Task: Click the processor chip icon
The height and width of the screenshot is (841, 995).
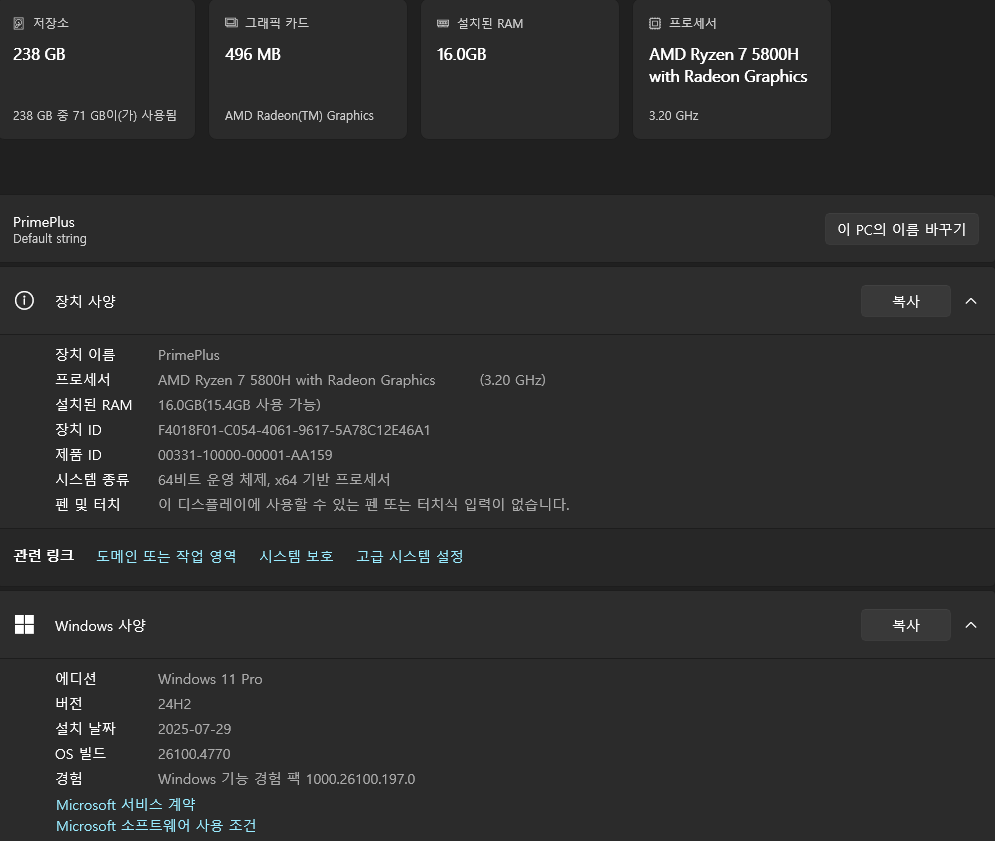Action: click(655, 23)
